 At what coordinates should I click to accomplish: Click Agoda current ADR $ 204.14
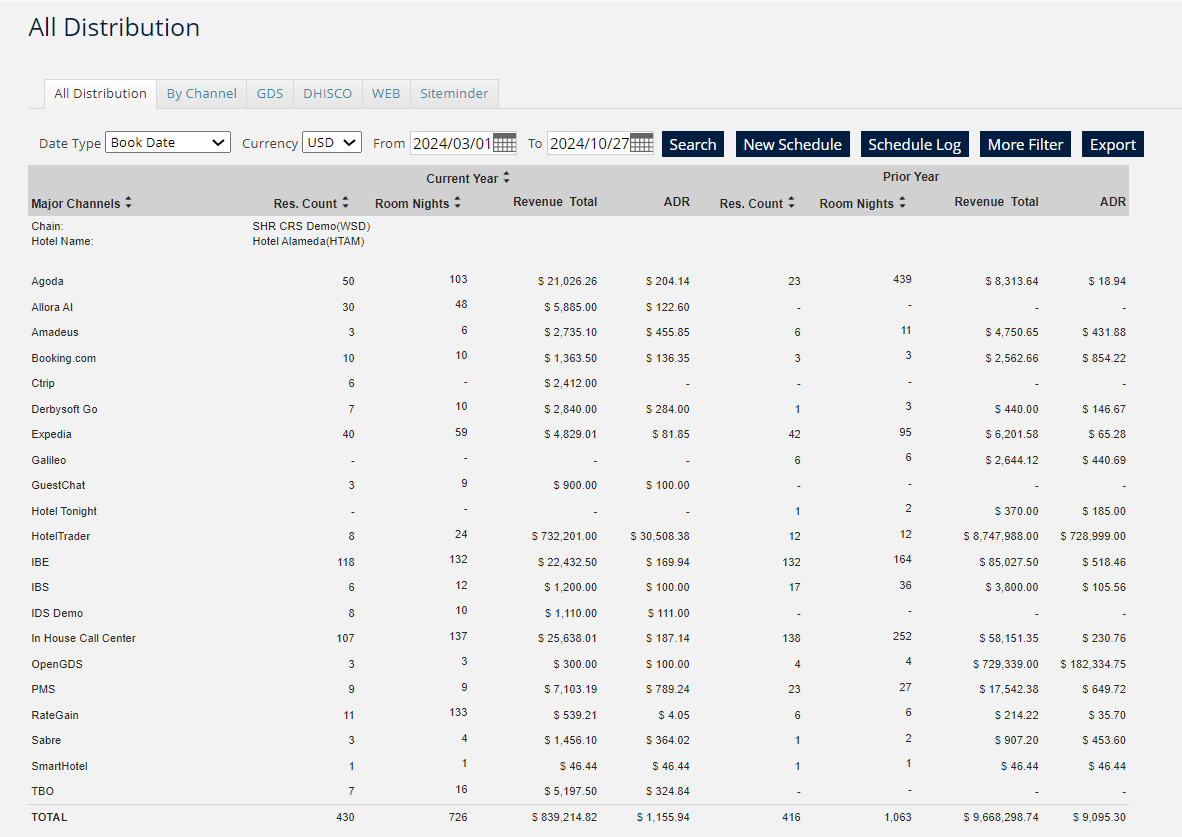coord(667,281)
